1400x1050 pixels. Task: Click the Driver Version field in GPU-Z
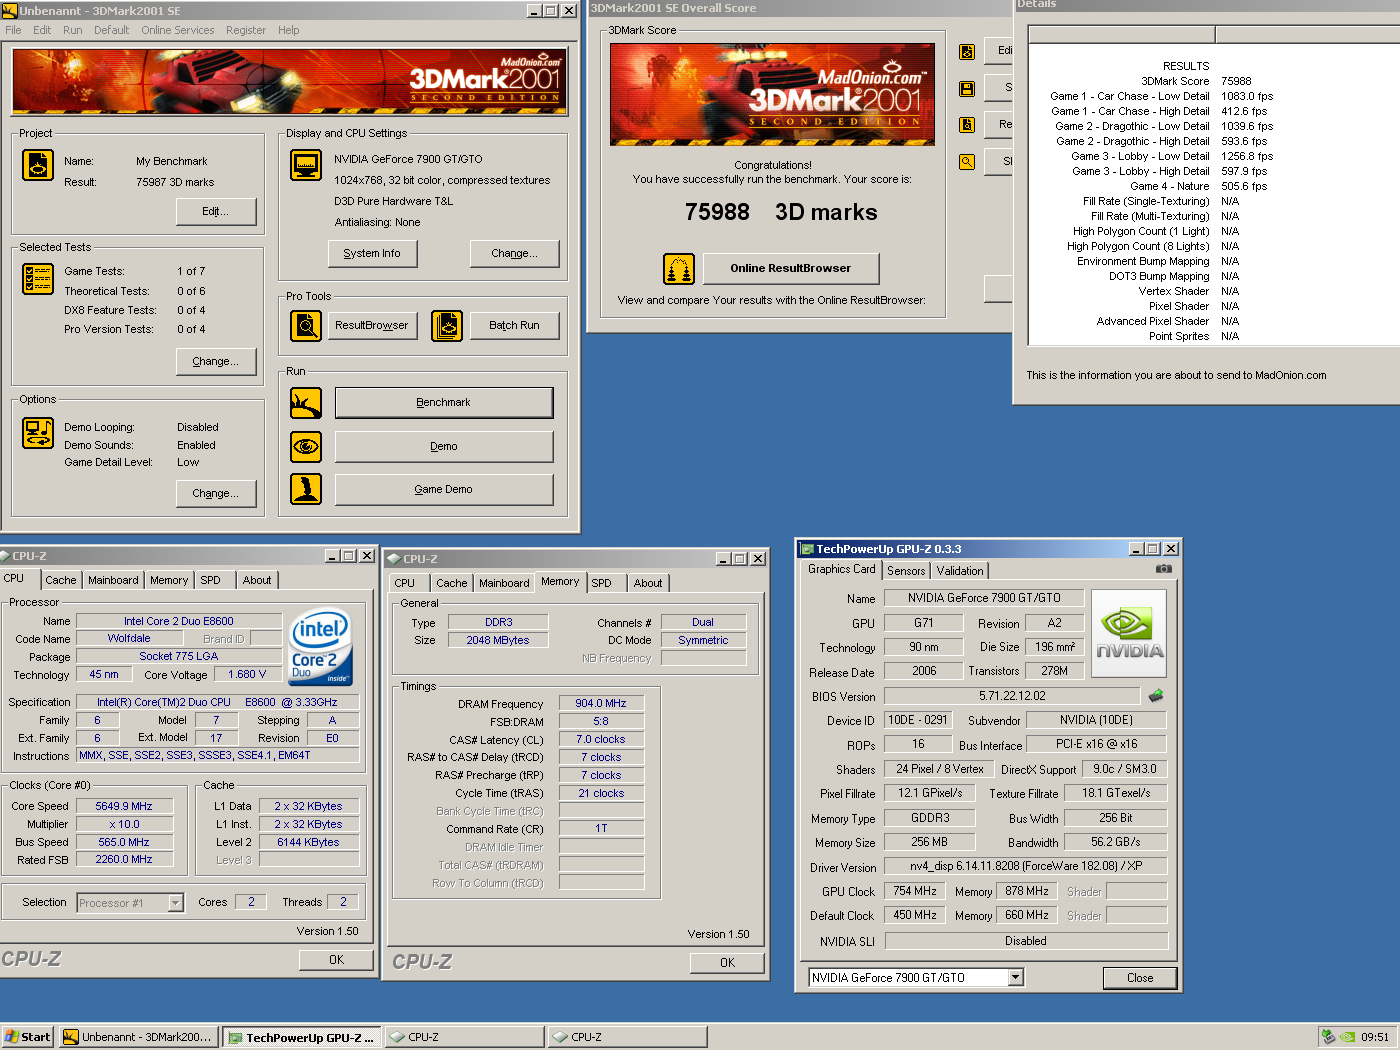tap(1026, 866)
